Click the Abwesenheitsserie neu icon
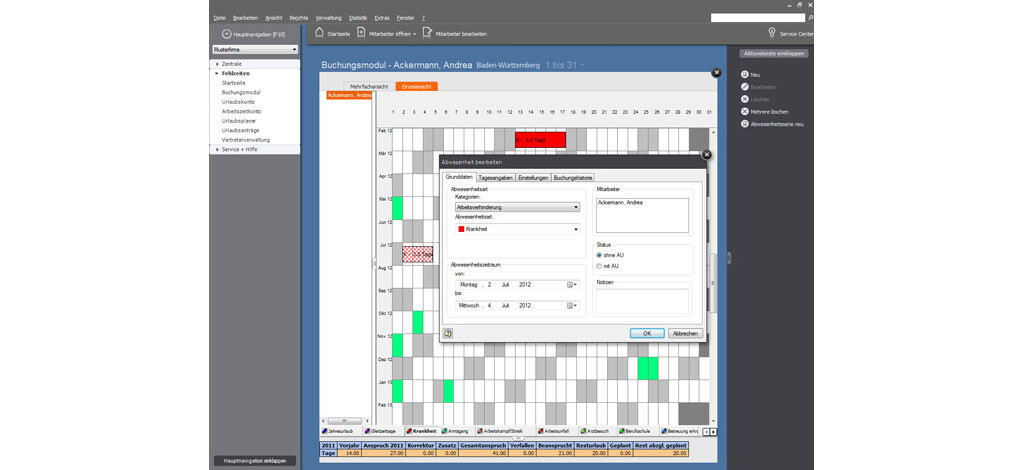 tap(745, 123)
